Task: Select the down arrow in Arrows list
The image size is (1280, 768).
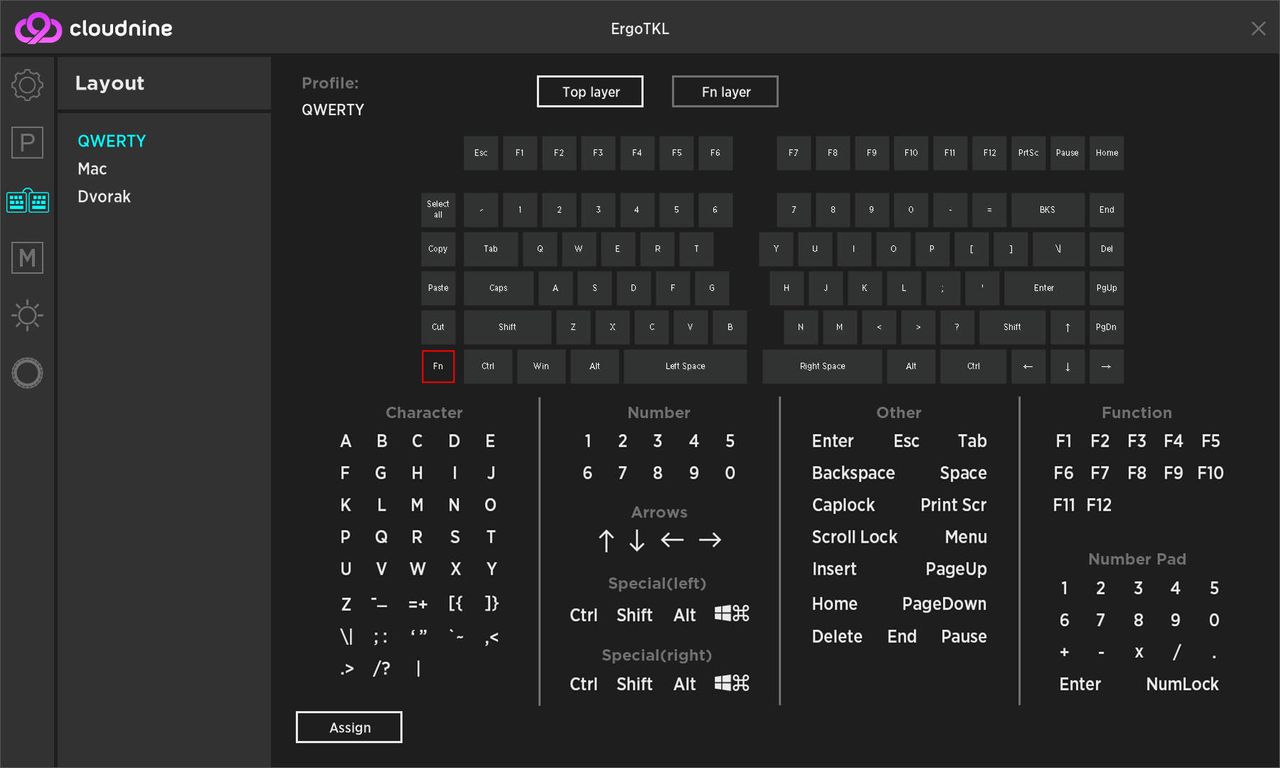Action: [x=637, y=541]
